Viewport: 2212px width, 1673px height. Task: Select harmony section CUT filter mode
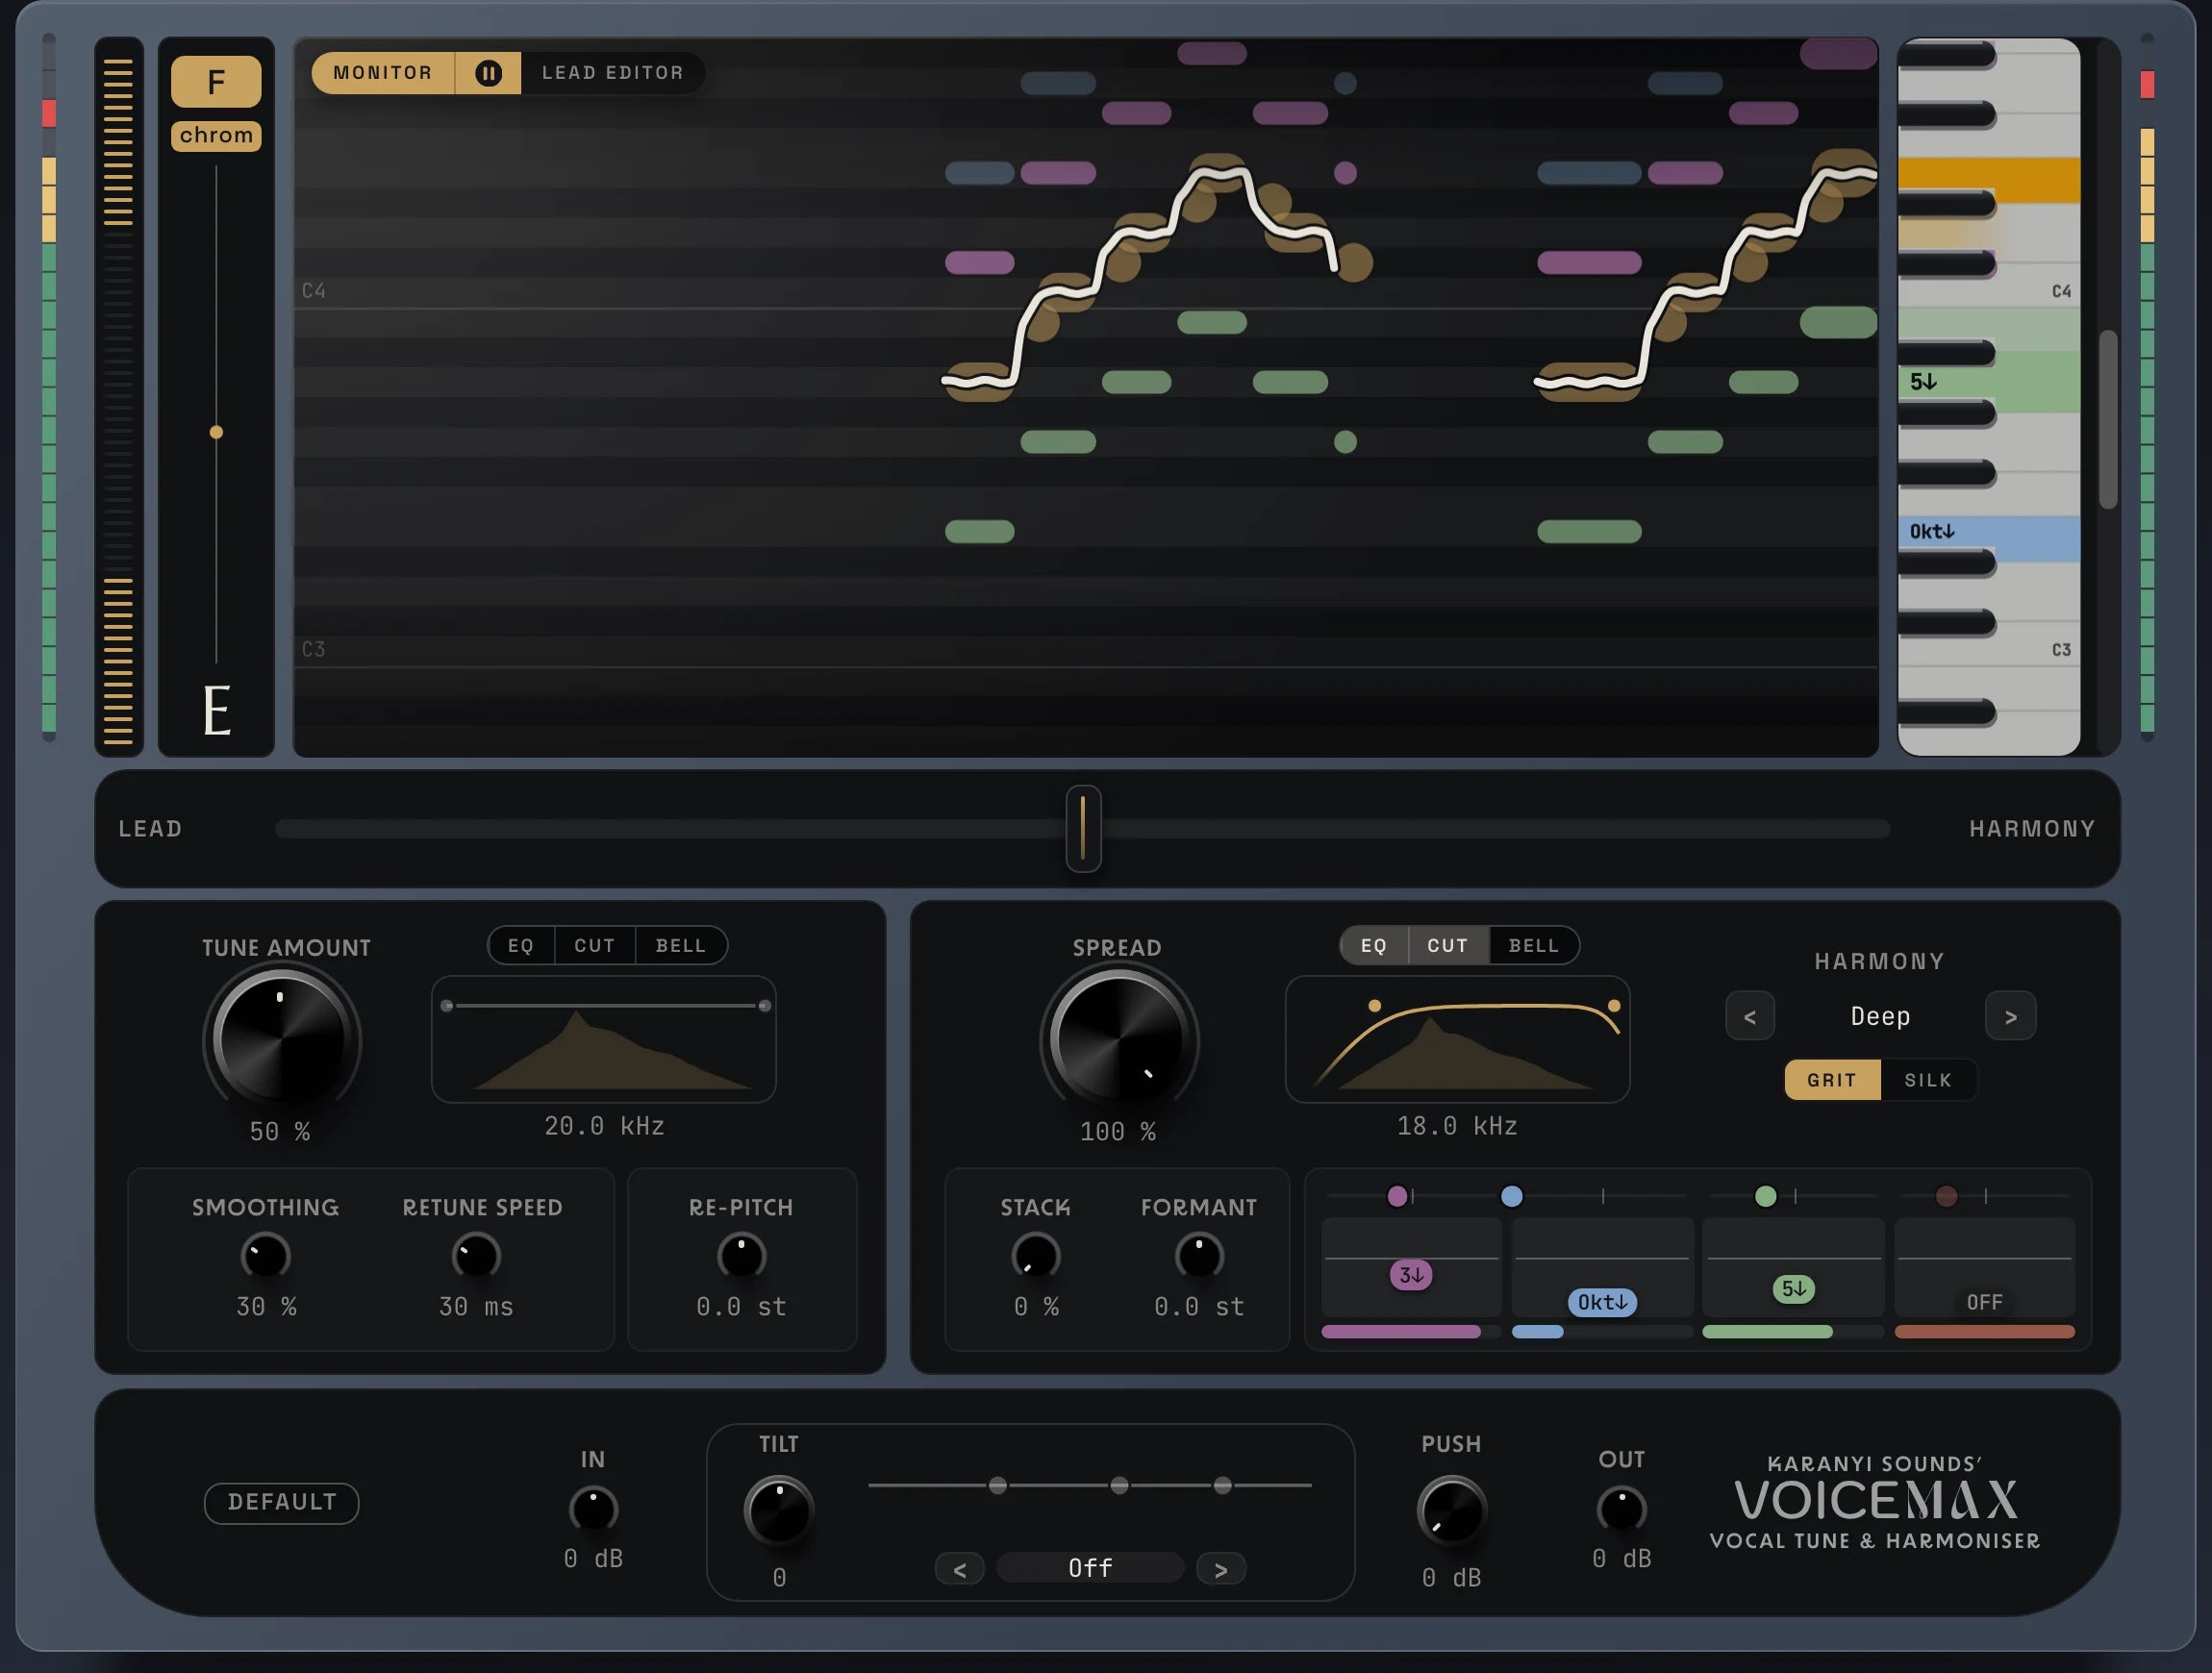[1448, 945]
